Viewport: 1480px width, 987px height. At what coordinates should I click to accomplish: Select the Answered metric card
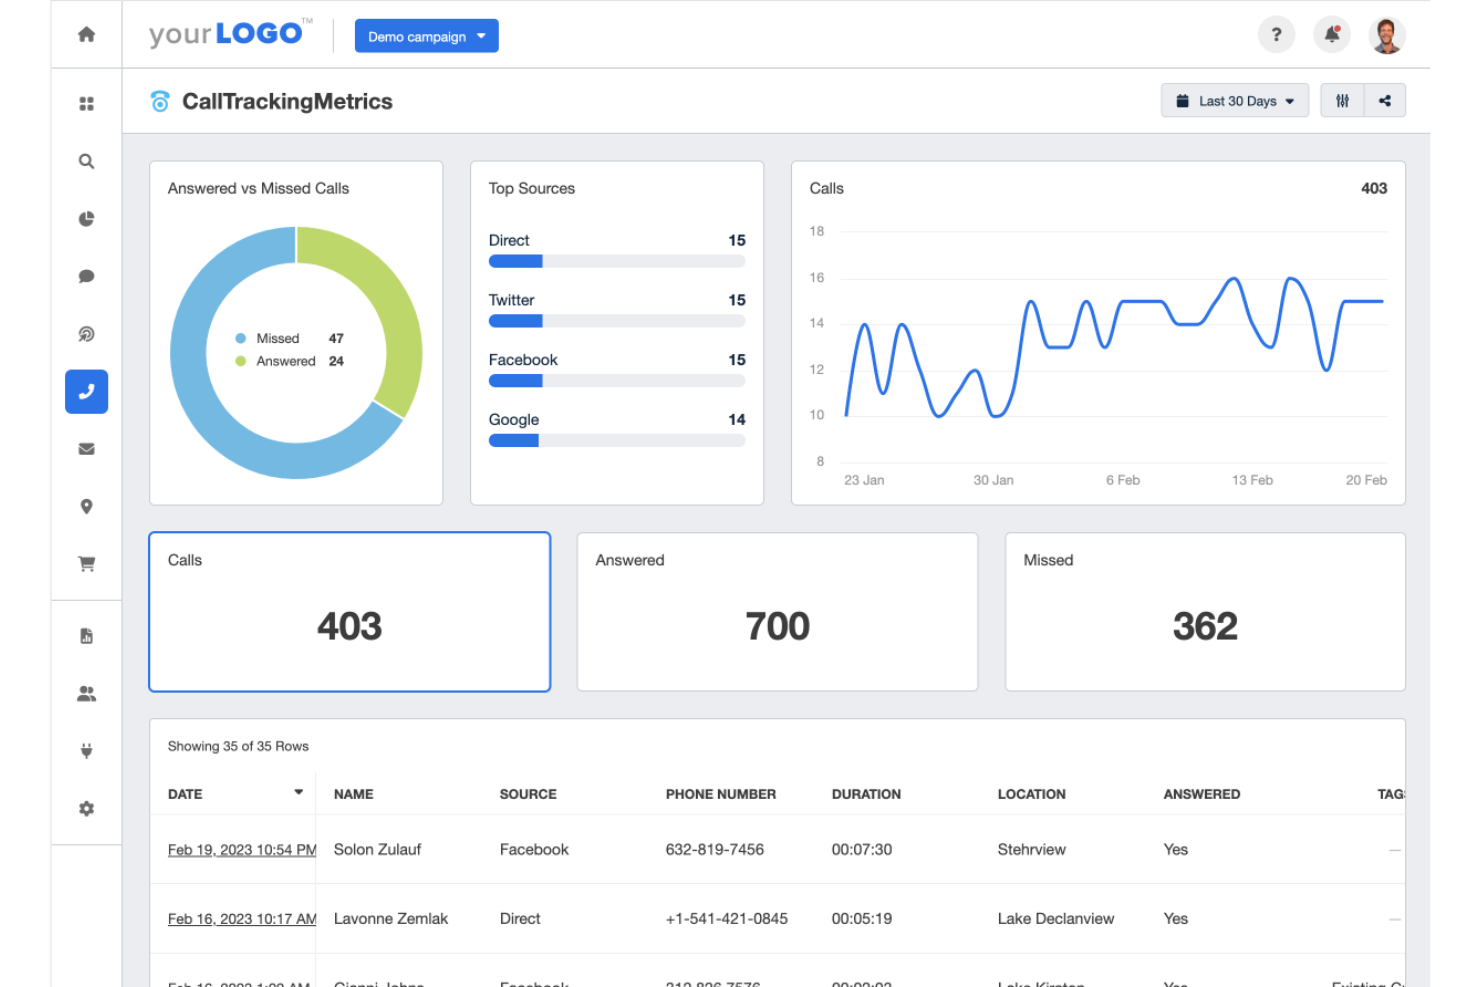pyautogui.click(x=777, y=611)
